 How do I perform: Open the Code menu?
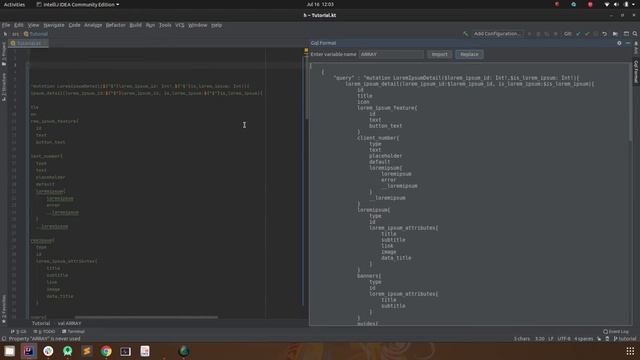[x=74, y=25]
